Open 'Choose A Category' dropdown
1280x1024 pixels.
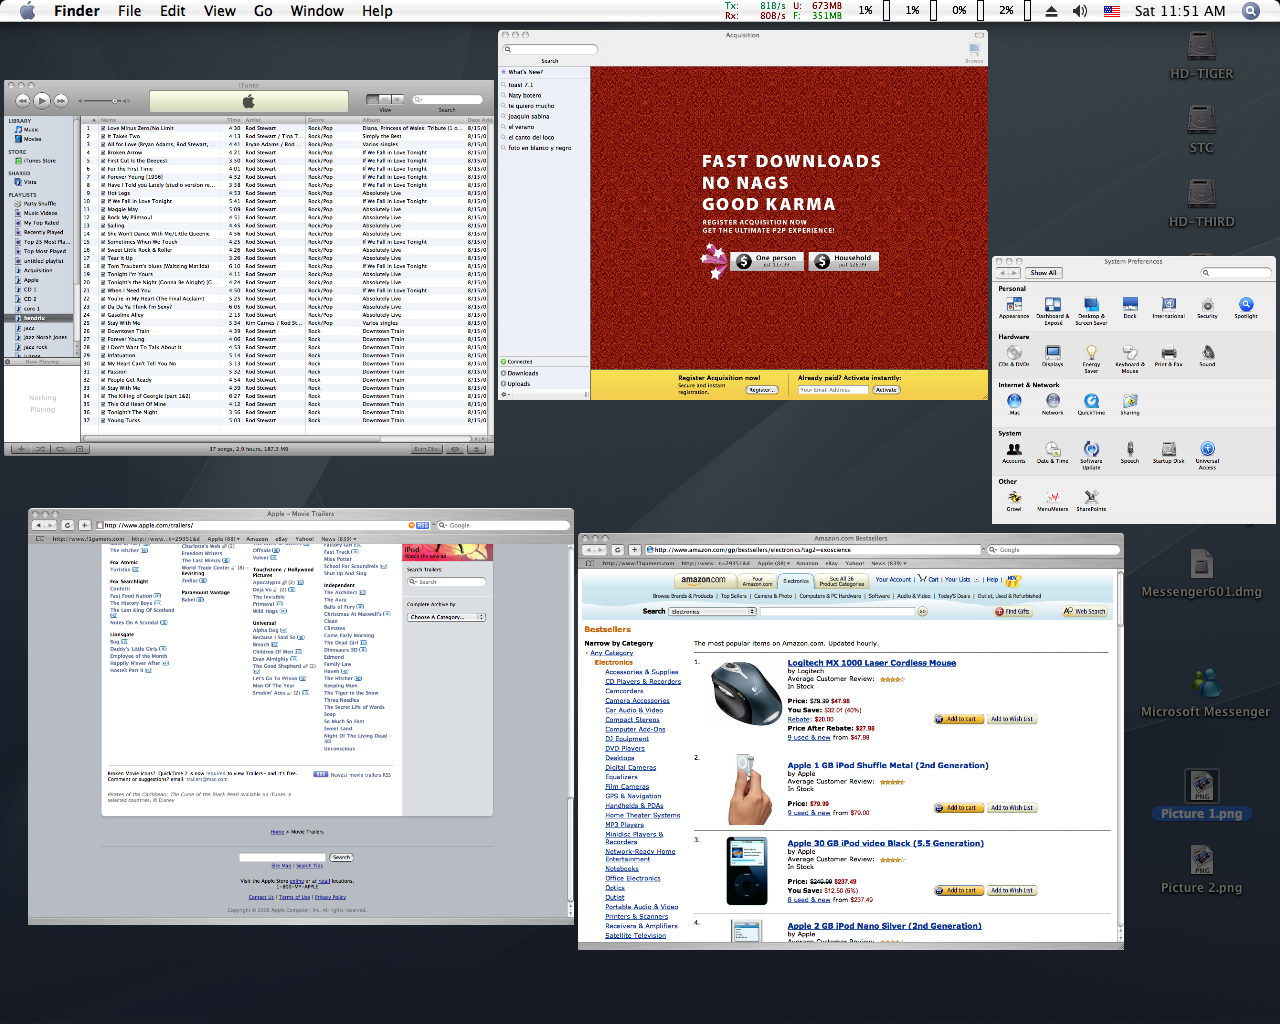(x=446, y=617)
